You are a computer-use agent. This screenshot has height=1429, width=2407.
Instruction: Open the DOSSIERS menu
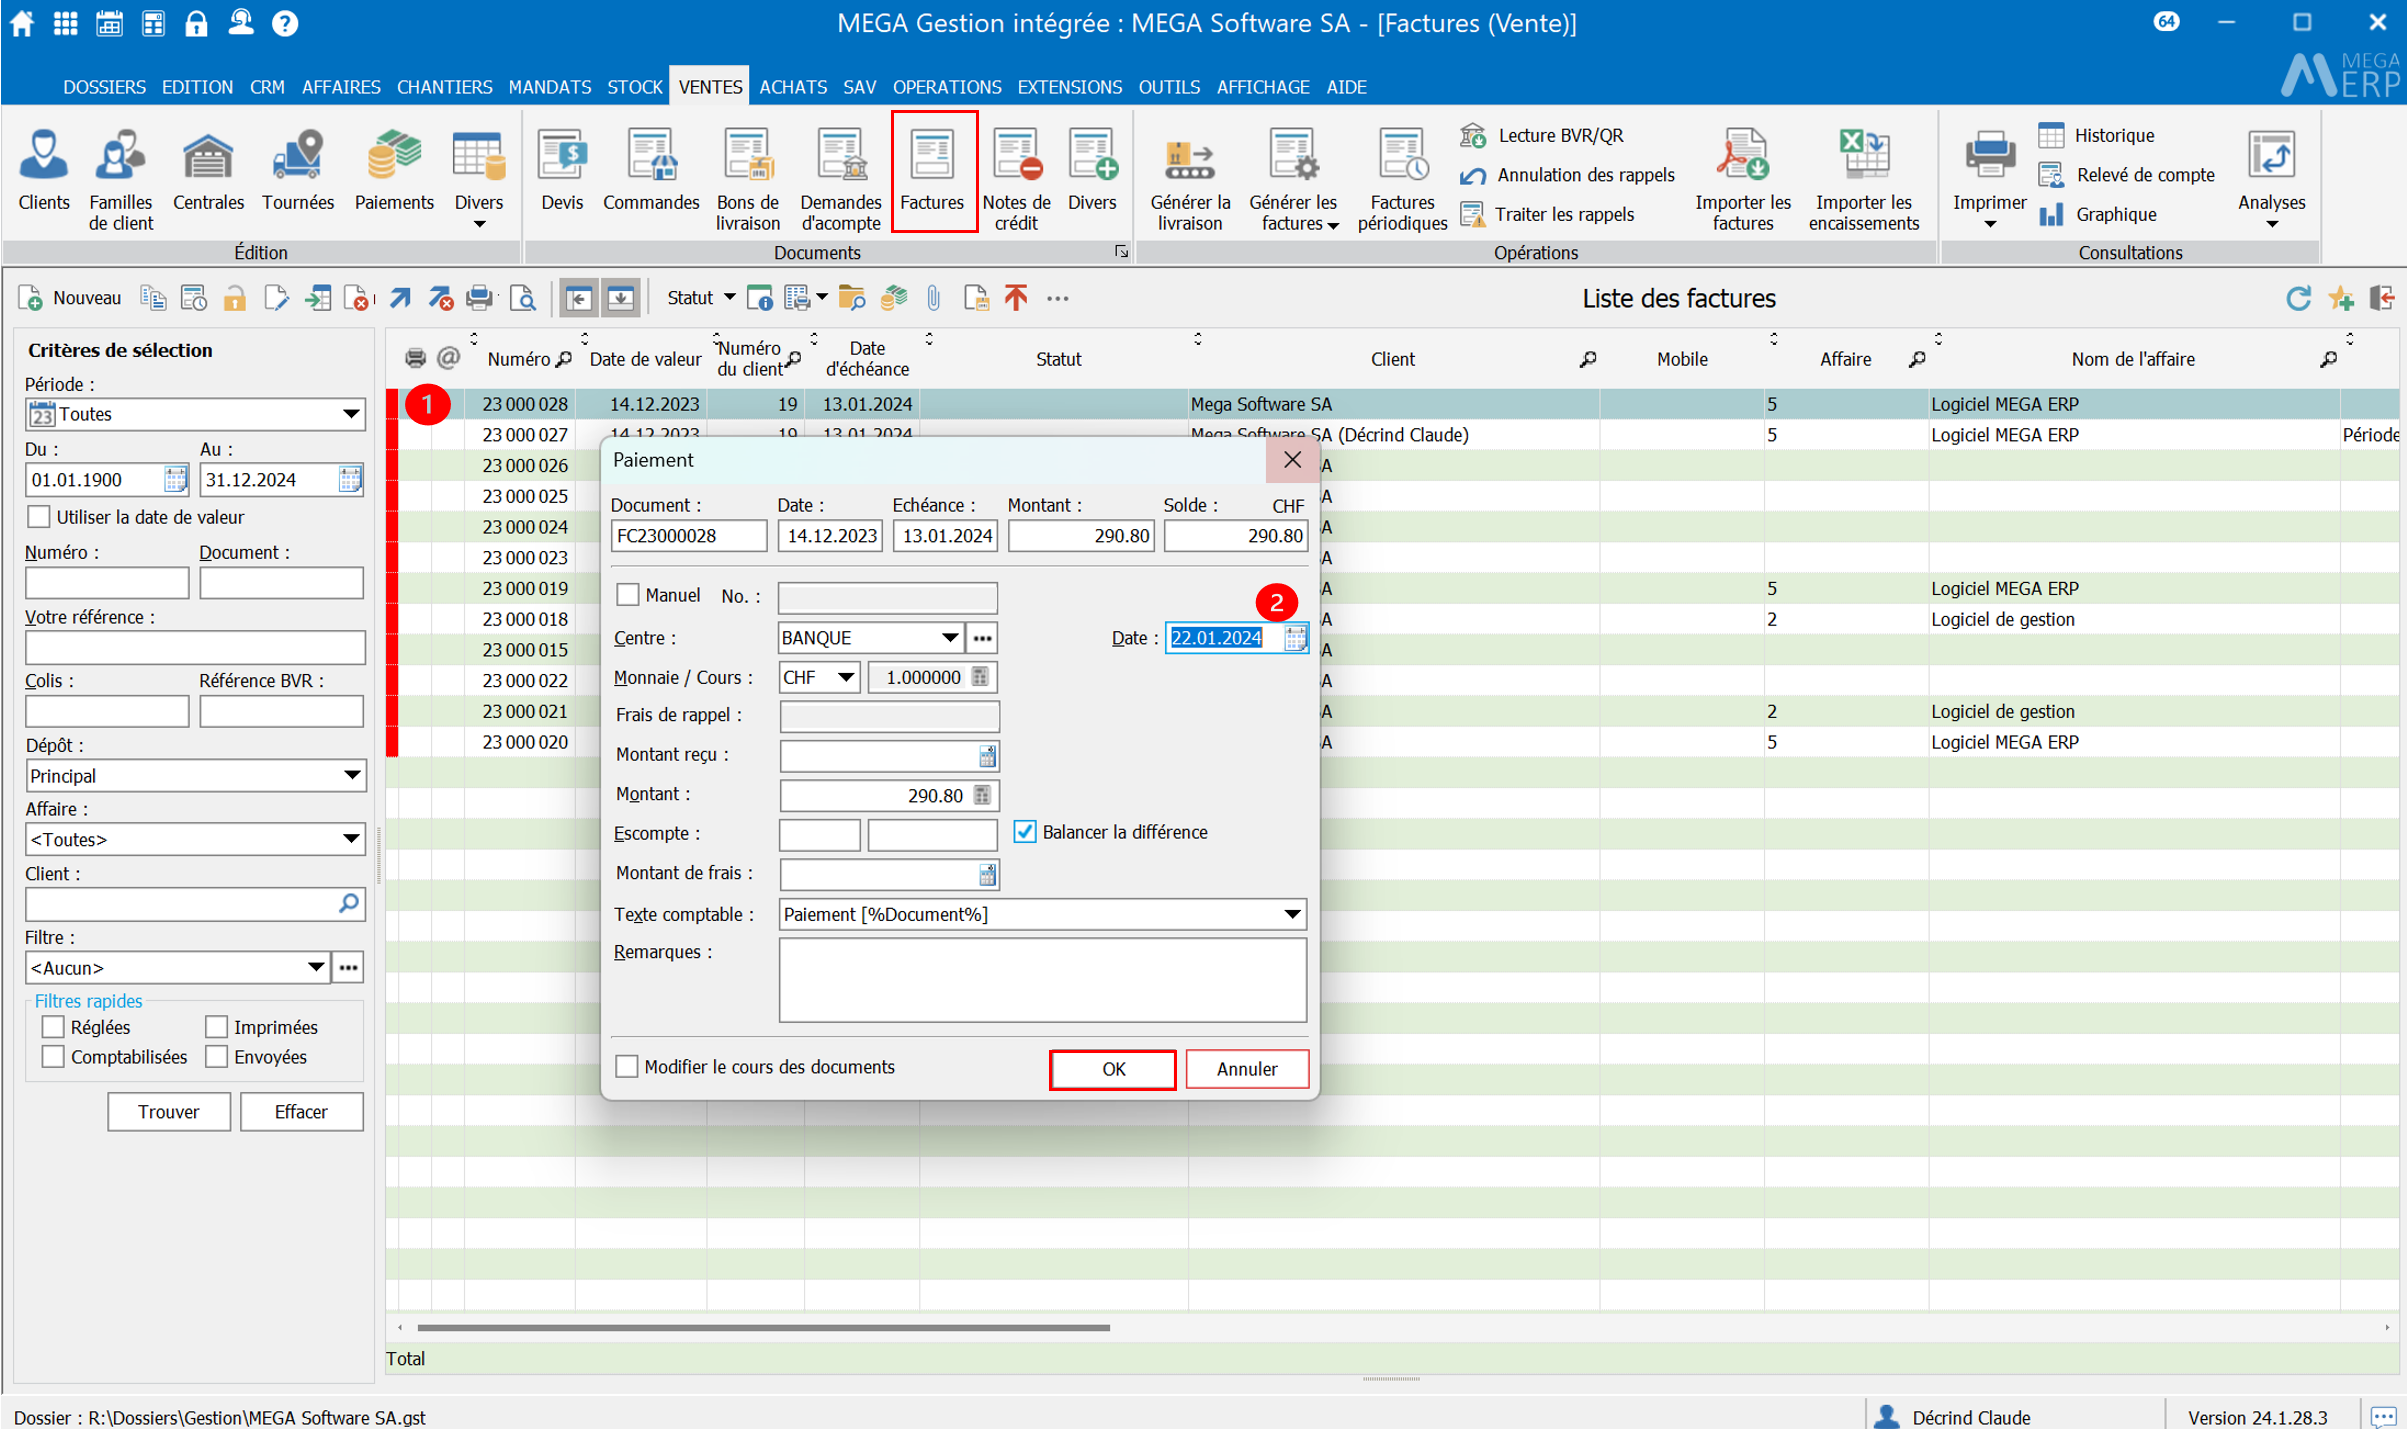click(104, 87)
